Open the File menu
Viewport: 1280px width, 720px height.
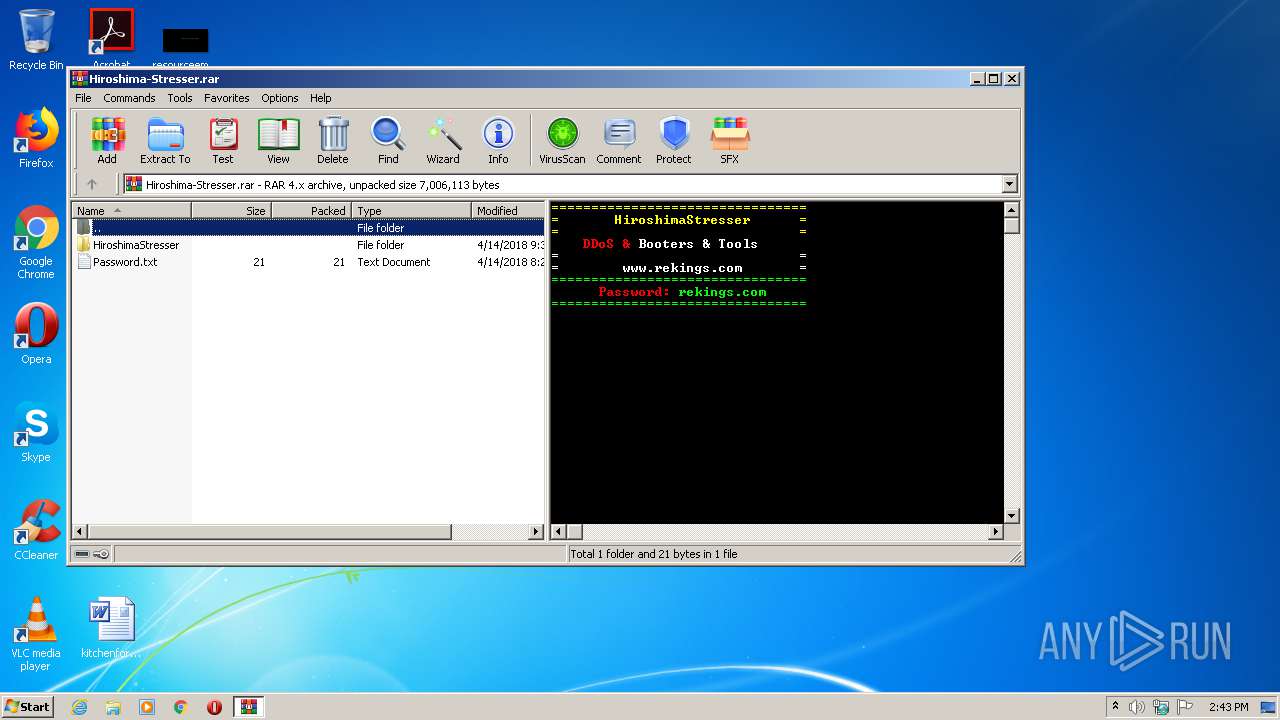pyautogui.click(x=83, y=98)
